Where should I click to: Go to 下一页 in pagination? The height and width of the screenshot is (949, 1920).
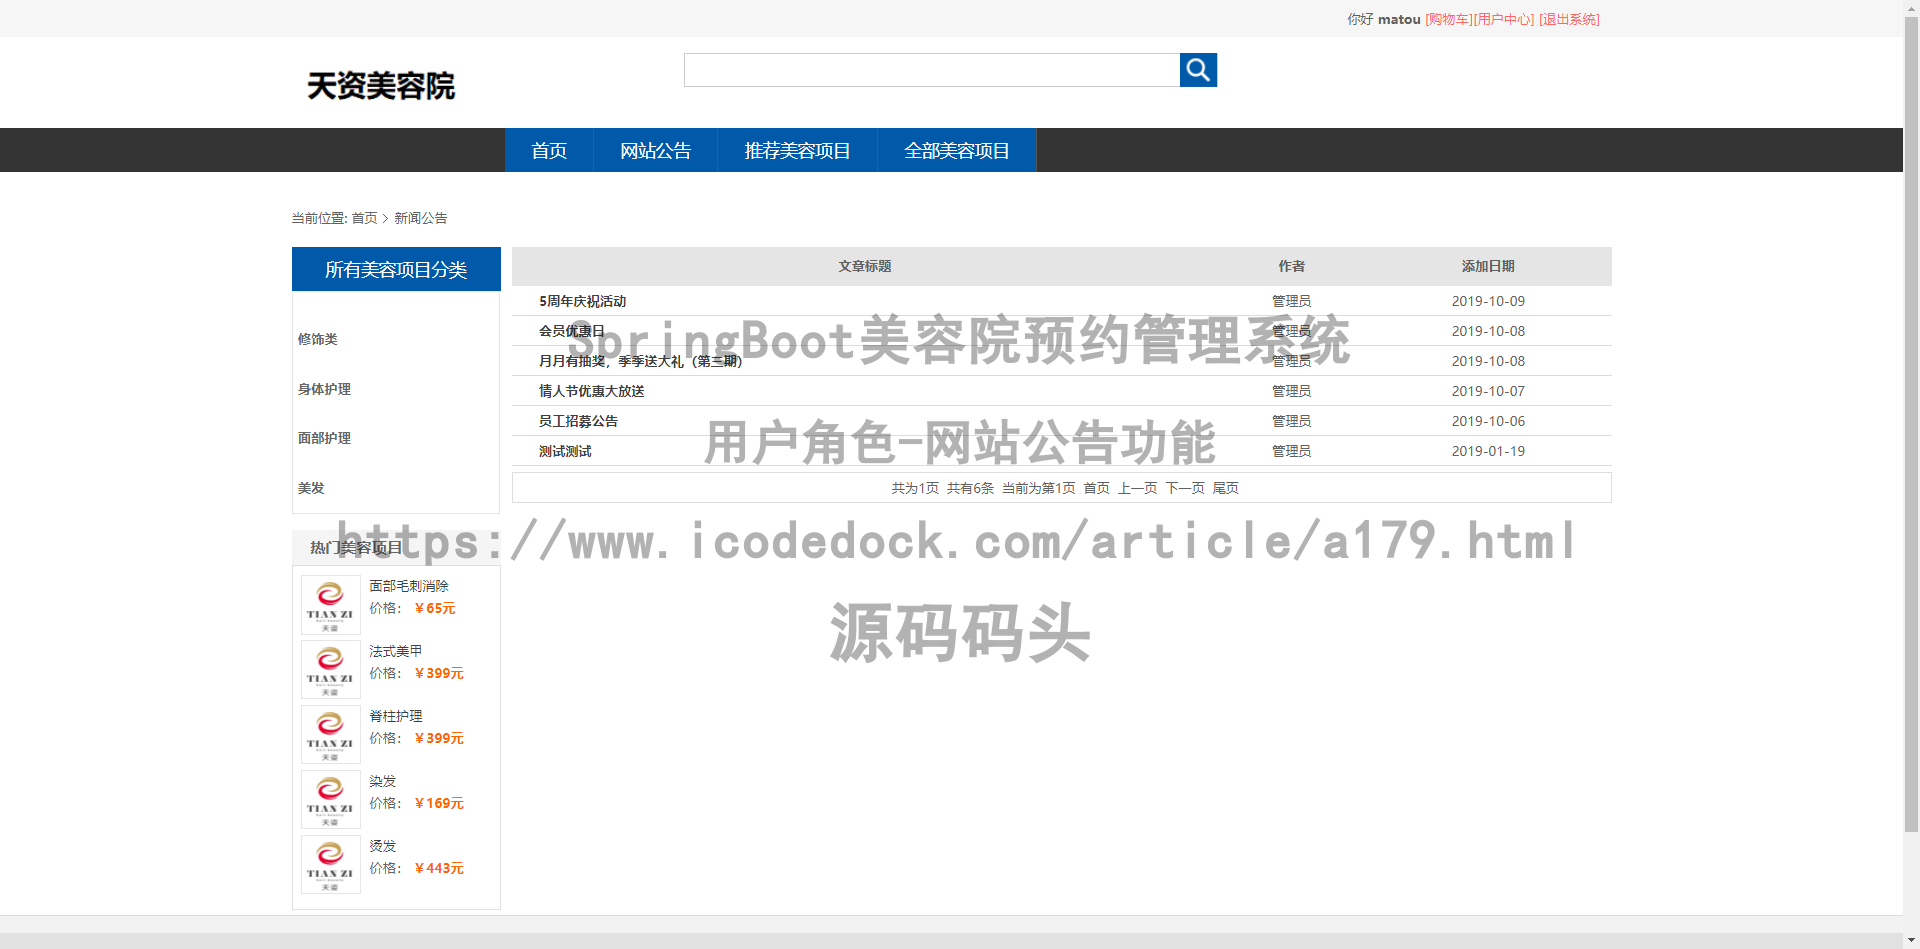1185,488
